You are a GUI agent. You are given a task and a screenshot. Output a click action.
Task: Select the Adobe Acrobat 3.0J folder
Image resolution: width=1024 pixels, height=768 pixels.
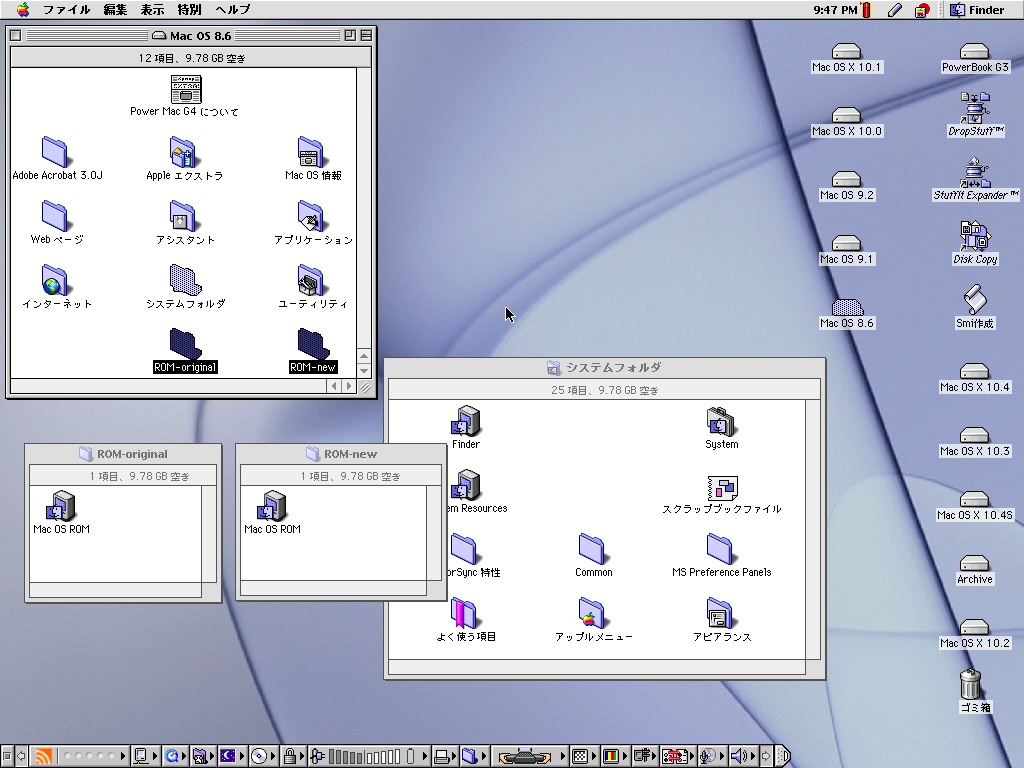tap(56, 152)
